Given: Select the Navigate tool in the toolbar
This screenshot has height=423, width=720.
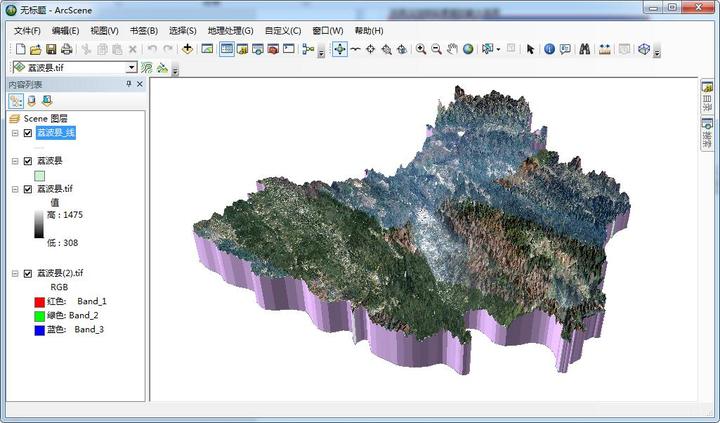Looking at the screenshot, I should pos(340,49).
